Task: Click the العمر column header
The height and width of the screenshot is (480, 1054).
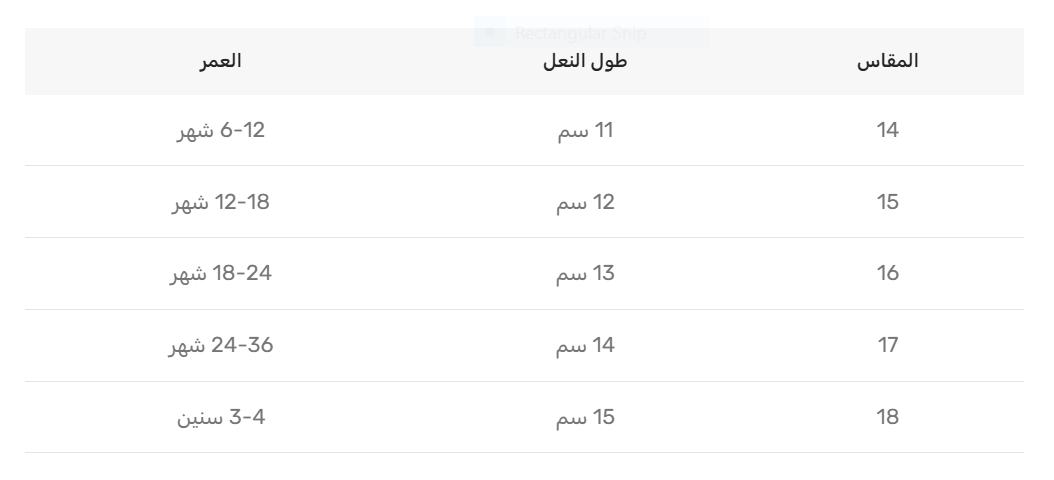Action: pos(220,61)
